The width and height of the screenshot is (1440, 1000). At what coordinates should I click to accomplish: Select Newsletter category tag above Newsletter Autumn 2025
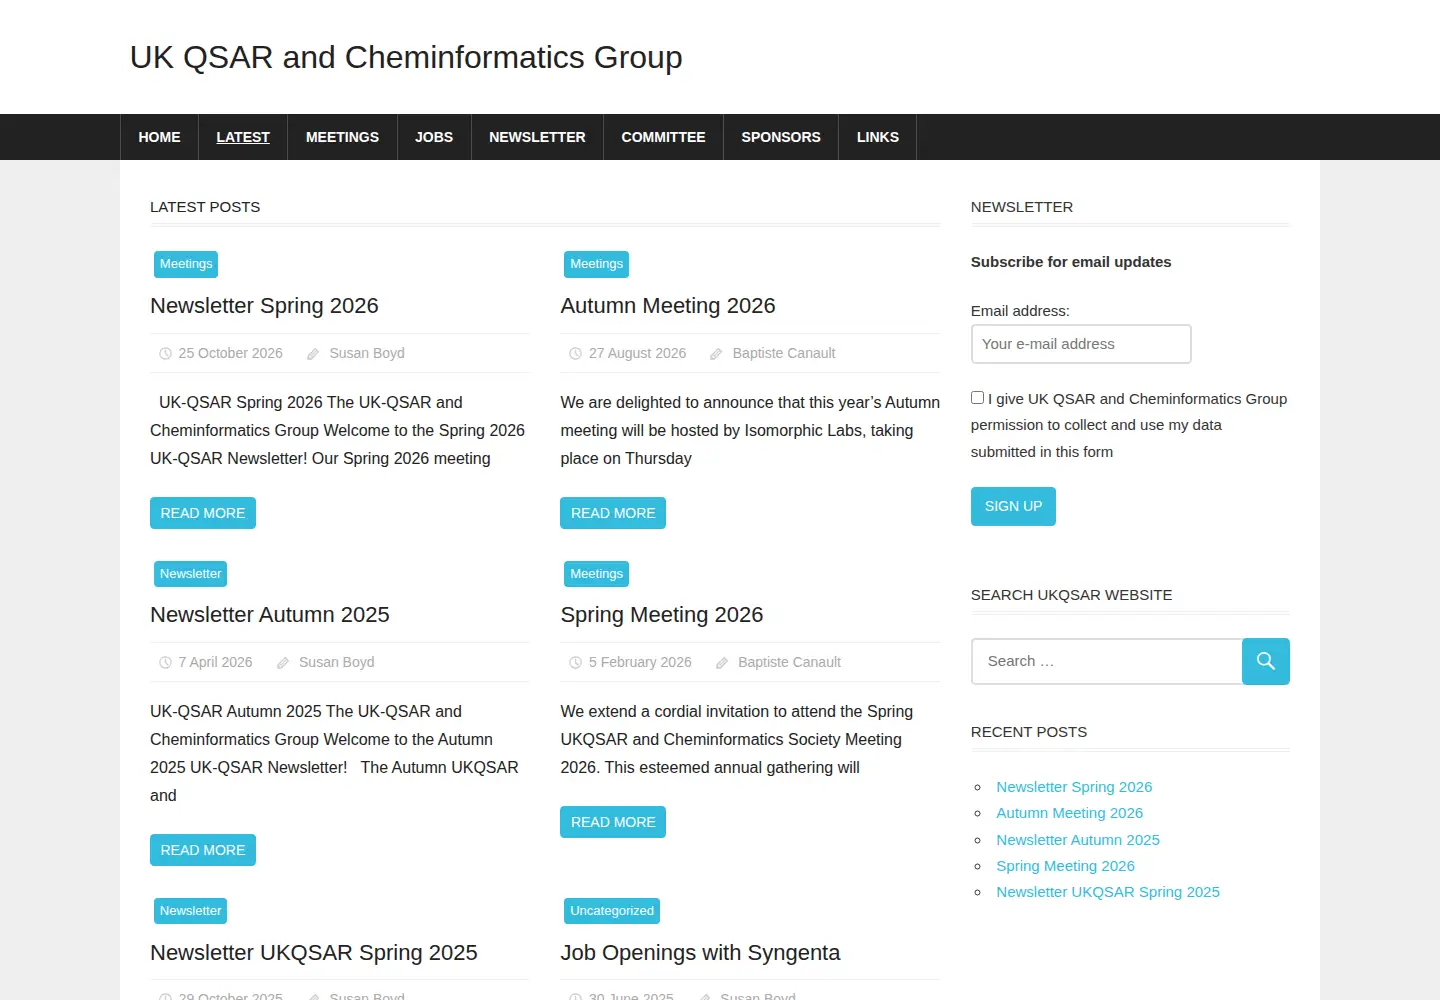[191, 574]
